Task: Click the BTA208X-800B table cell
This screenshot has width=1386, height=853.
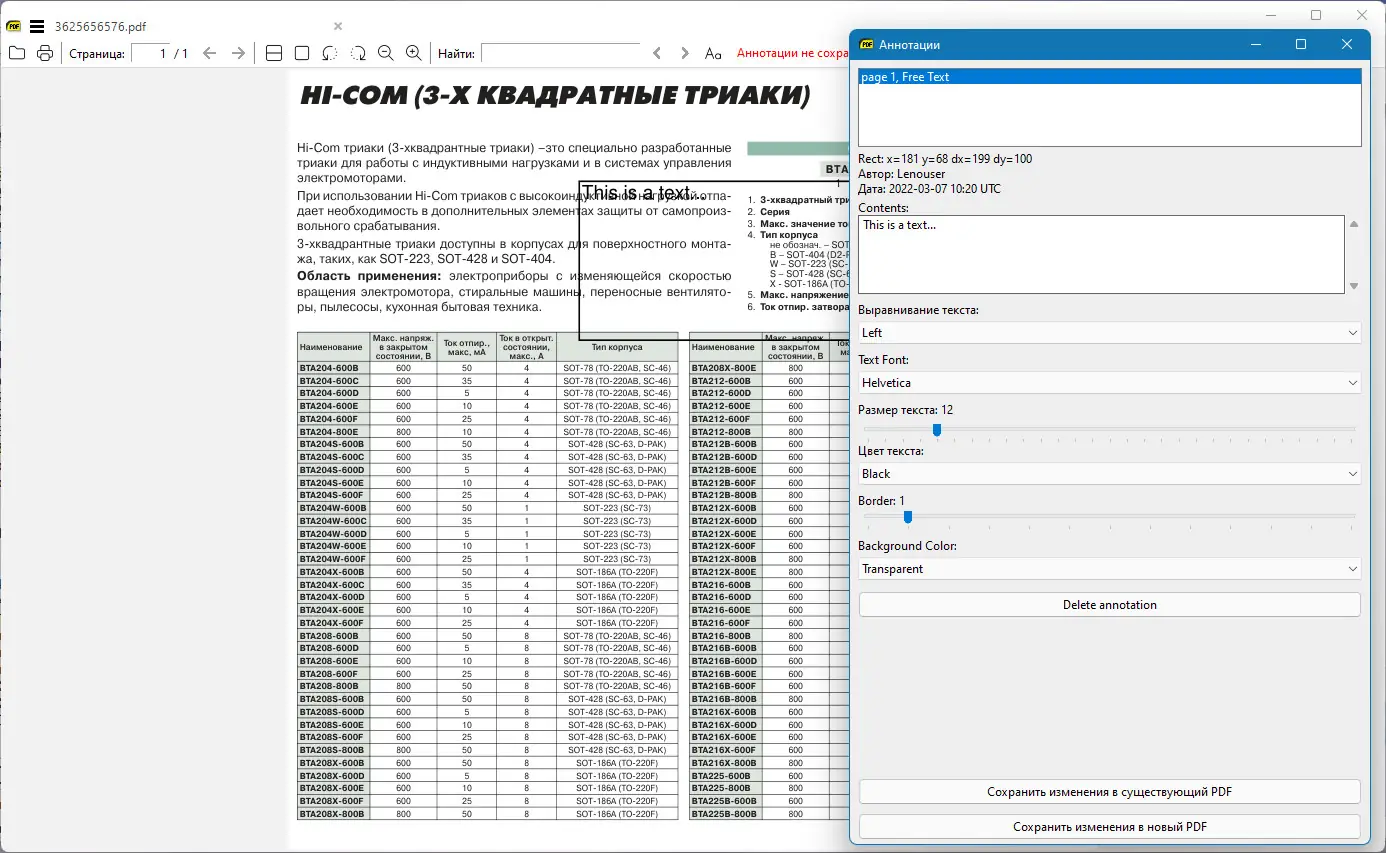Action: [x=333, y=814]
